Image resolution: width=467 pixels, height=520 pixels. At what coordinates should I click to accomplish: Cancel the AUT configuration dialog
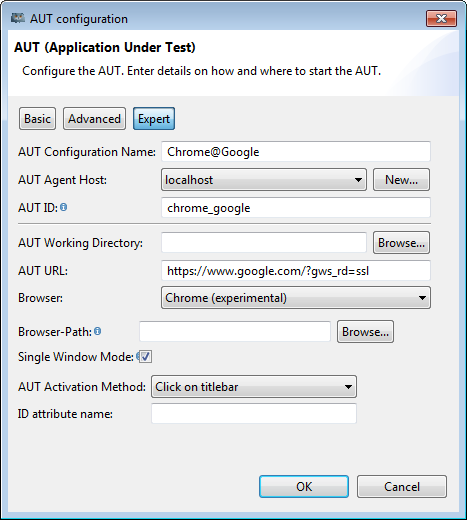pyautogui.click(x=402, y=487)
